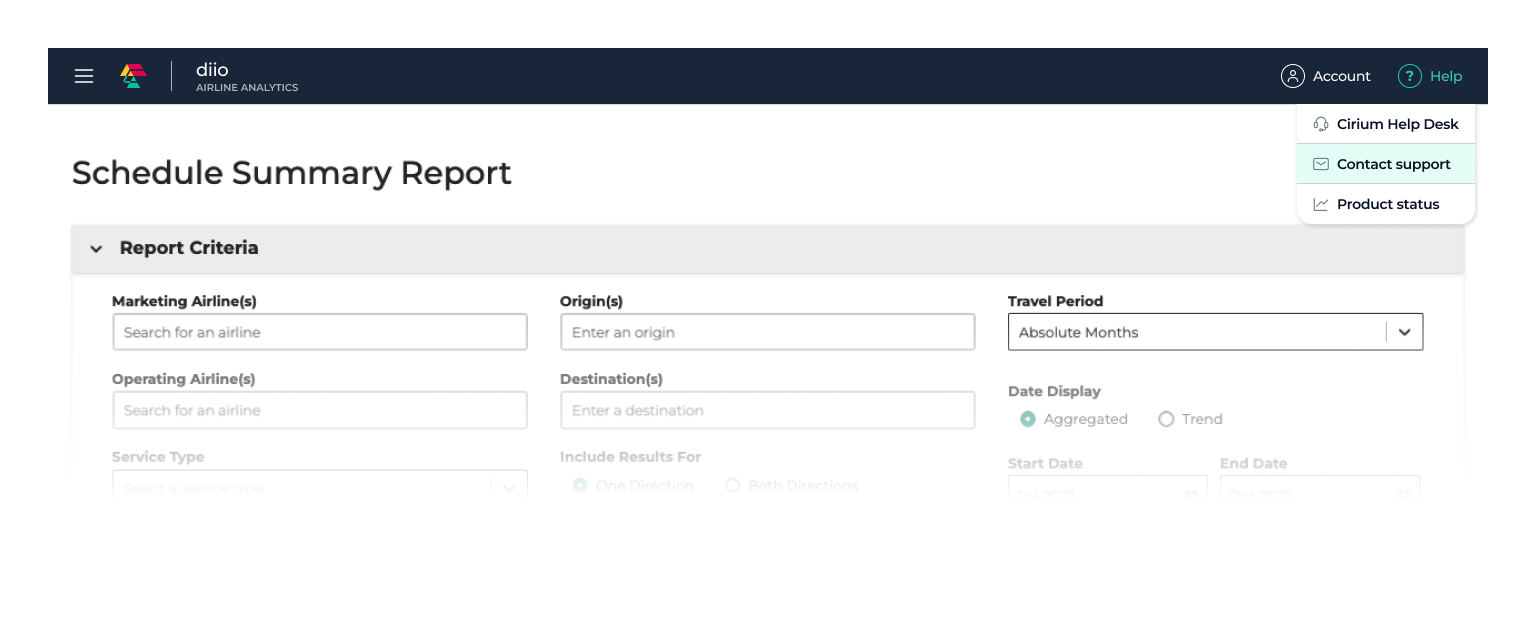Click the Account label in header
The width and height of the screenshot is (1536, 636).
tap(1341, 76)
